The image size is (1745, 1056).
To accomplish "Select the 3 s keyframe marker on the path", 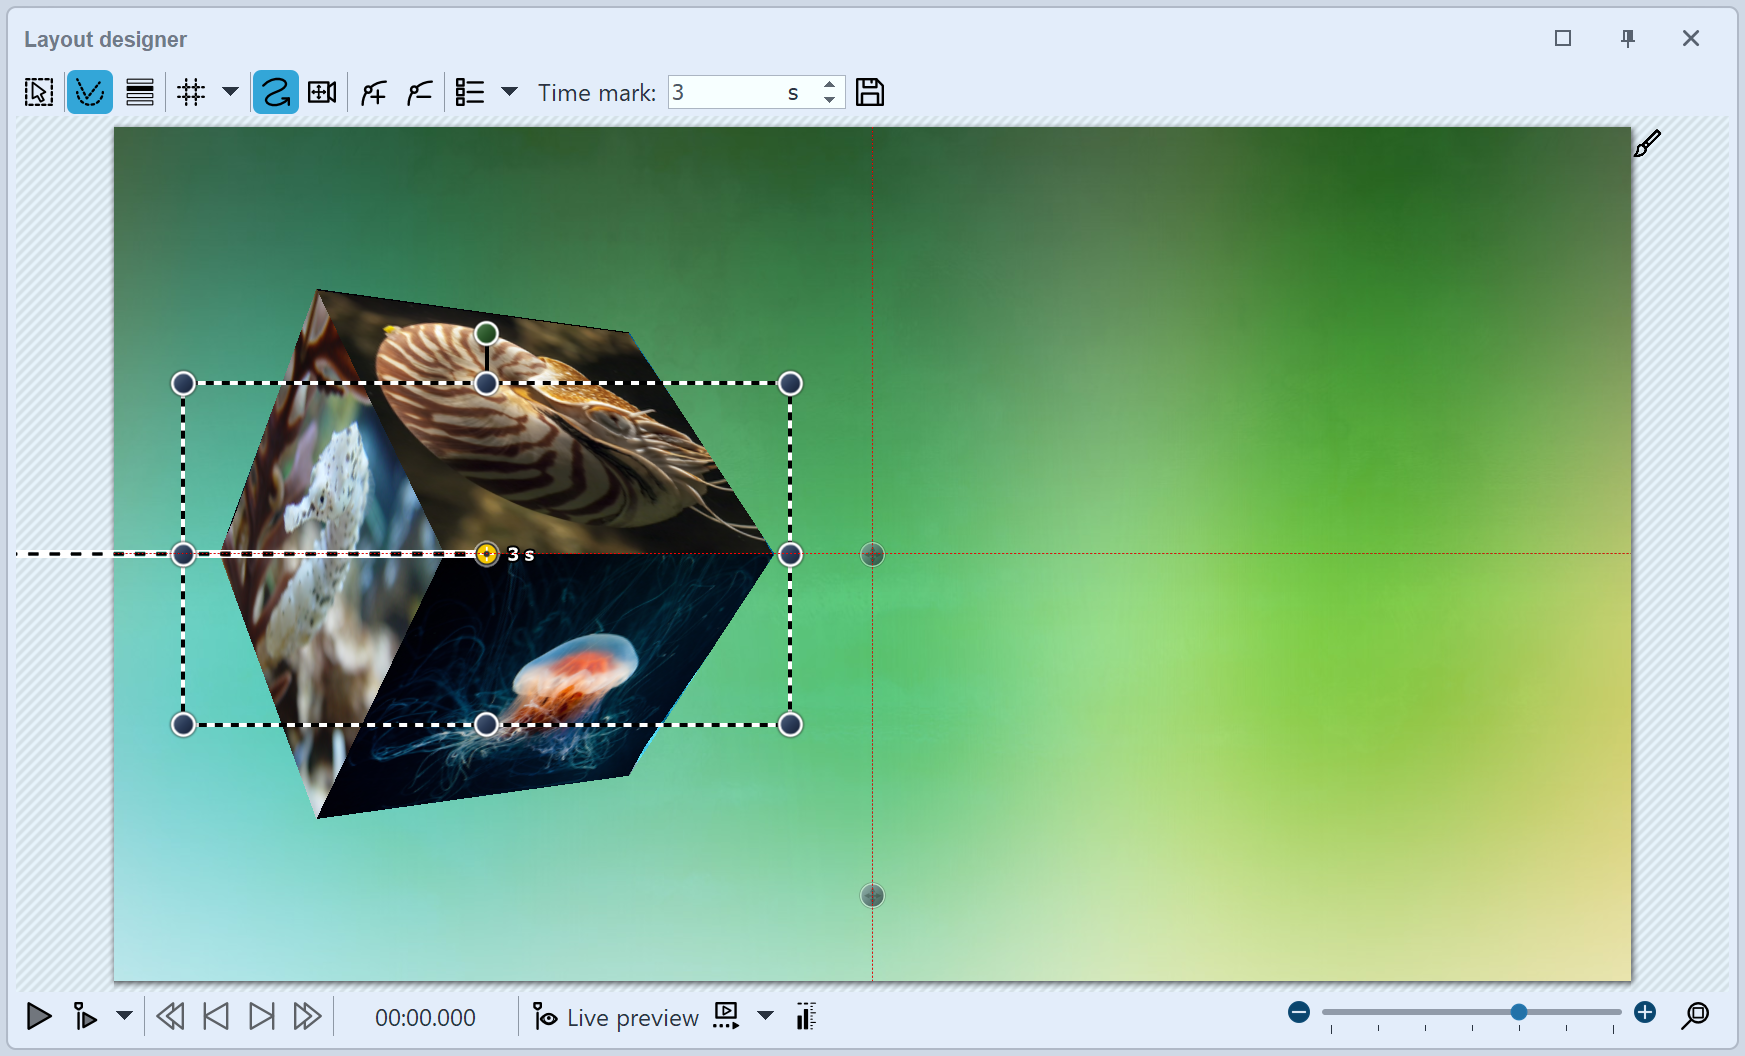I will tap(487, 553).
